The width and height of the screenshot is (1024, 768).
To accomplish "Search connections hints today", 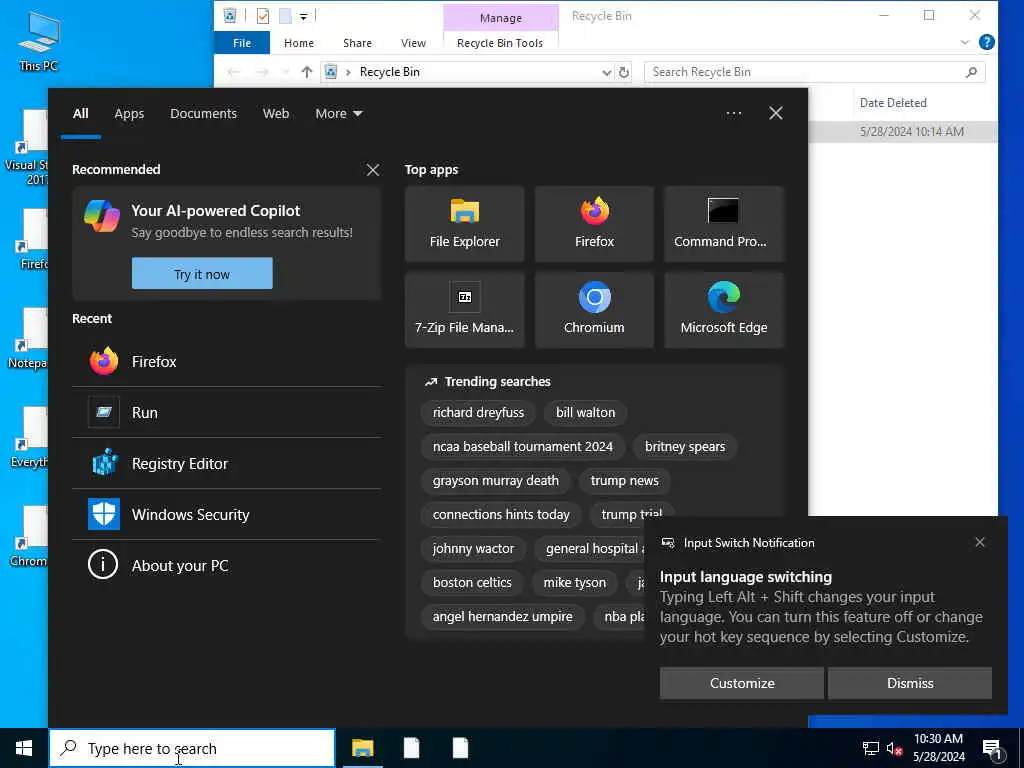I will [501, 515].
